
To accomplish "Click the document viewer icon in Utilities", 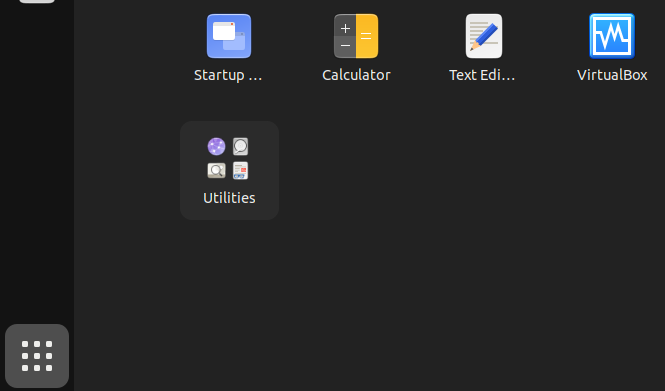I will (240, 170).
